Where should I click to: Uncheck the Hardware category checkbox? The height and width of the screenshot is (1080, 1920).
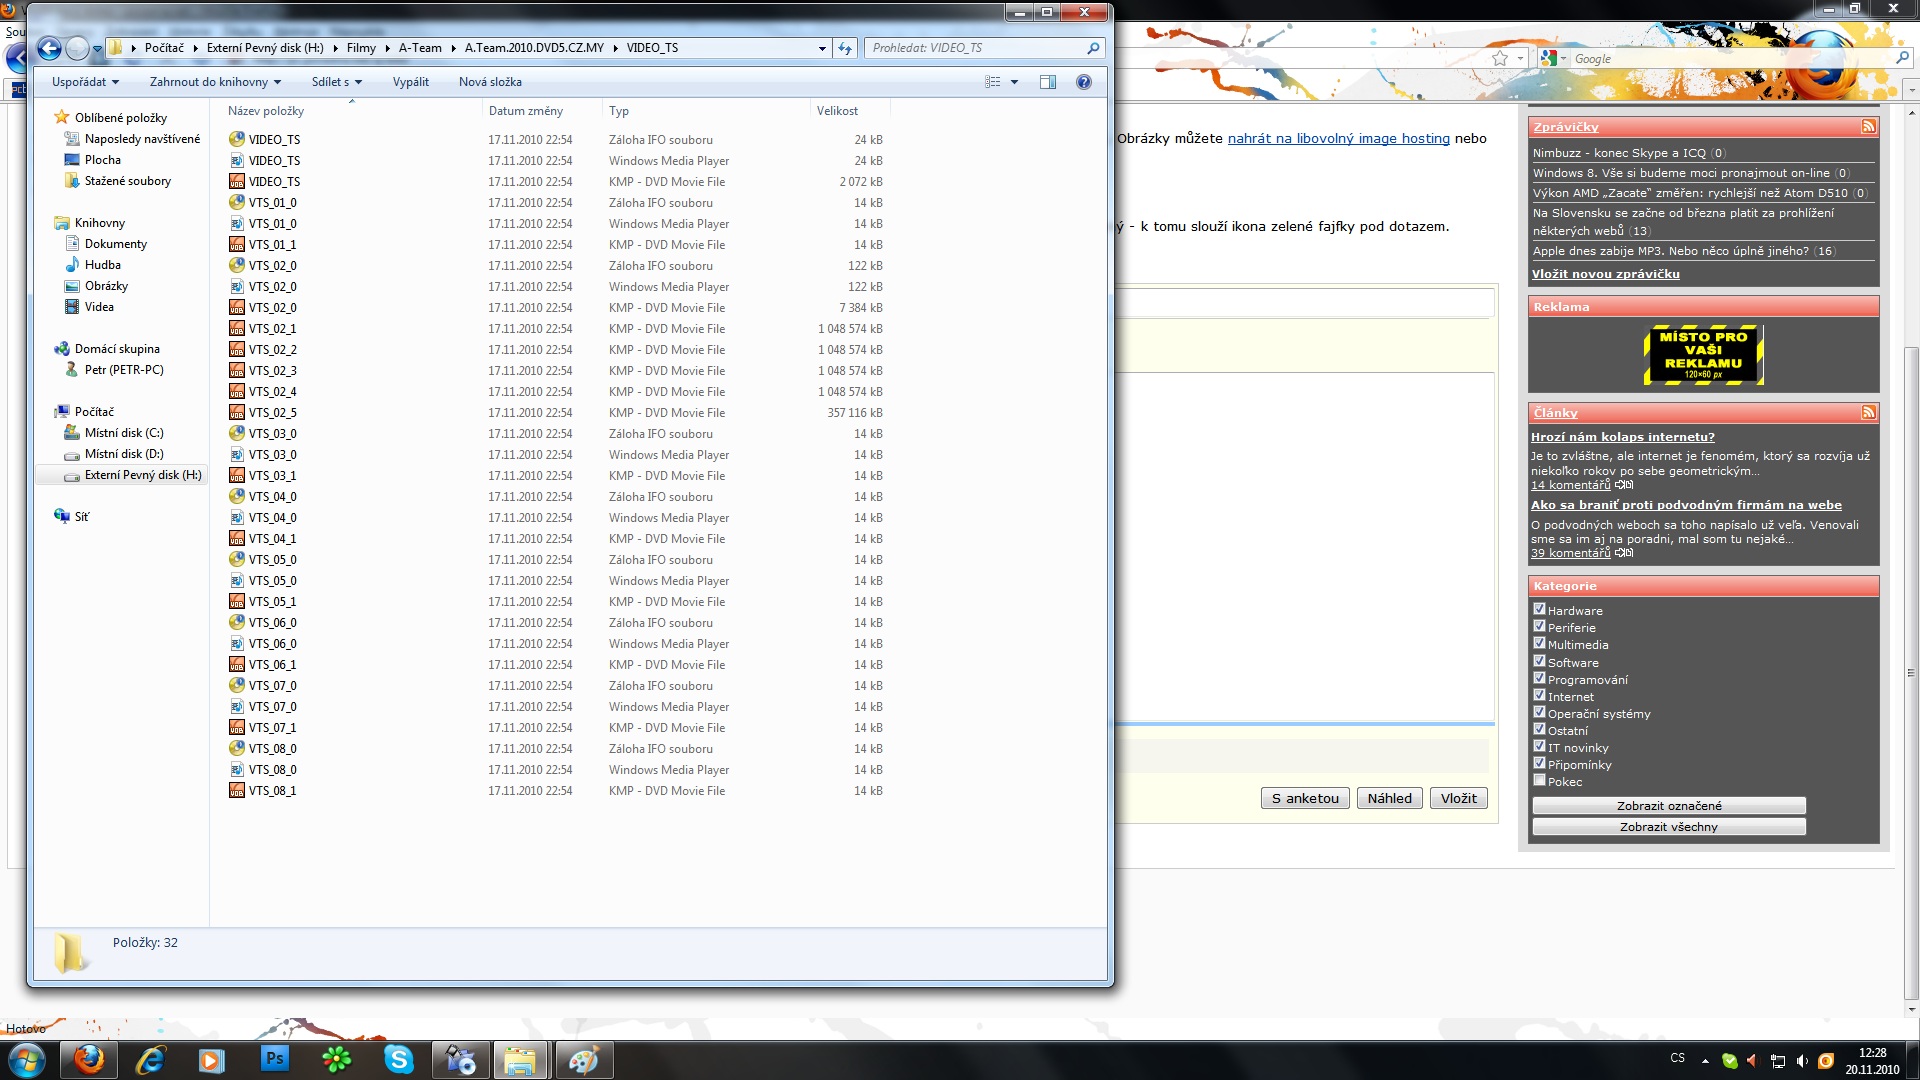tap(1539, 609)
